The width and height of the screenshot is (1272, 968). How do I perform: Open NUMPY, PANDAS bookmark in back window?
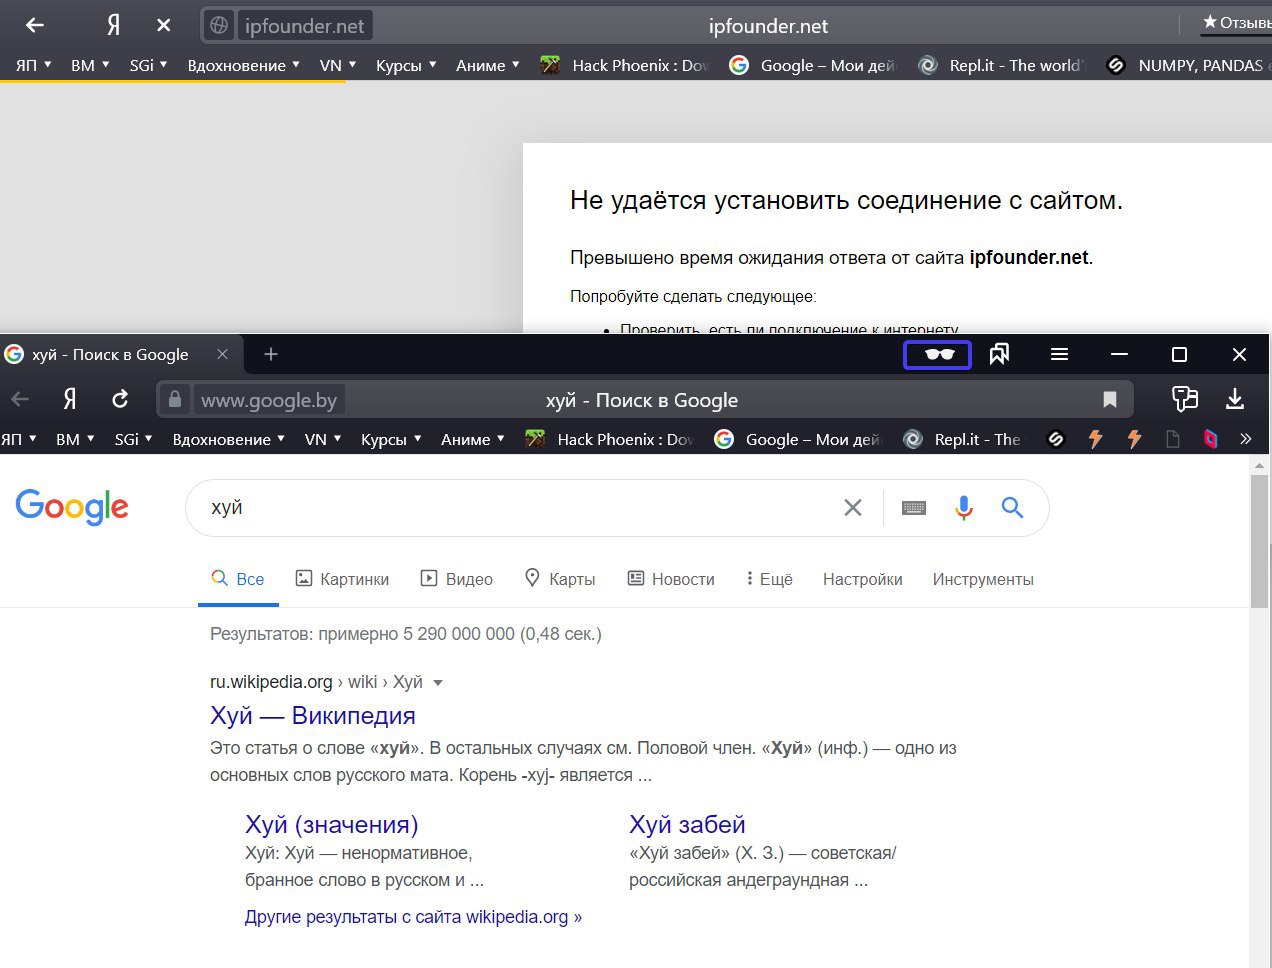tap(1188, 65)
